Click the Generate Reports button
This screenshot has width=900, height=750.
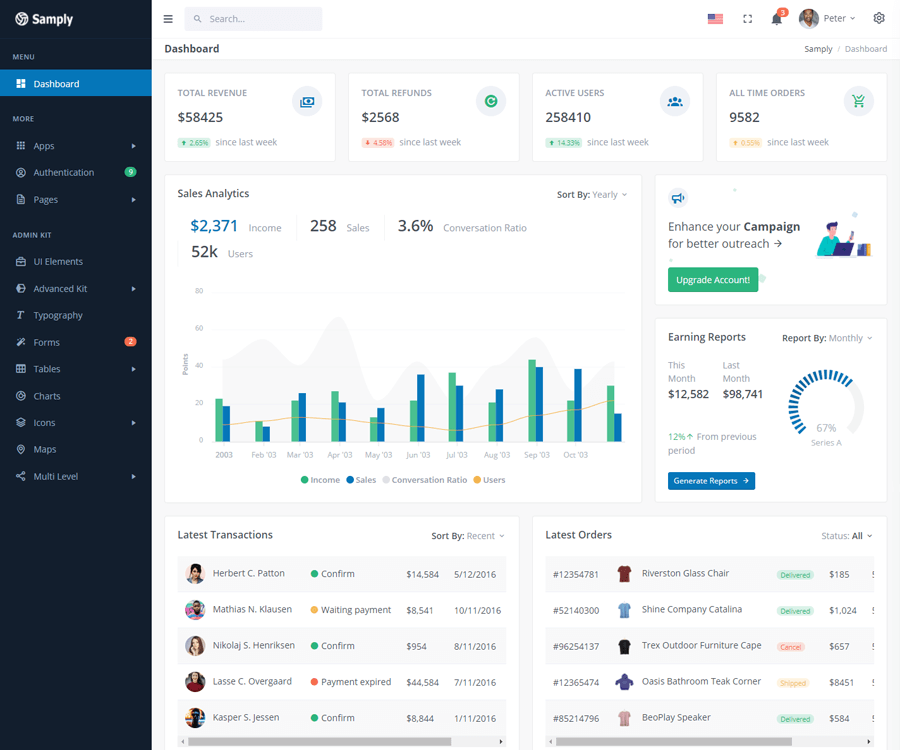pos(711,481)
